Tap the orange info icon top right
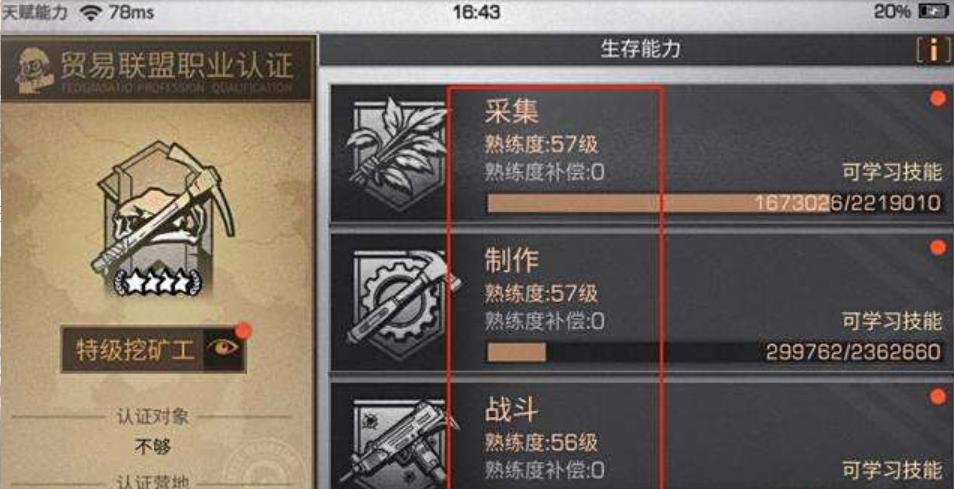The image size is (954, 489). [x=933, y=52]
